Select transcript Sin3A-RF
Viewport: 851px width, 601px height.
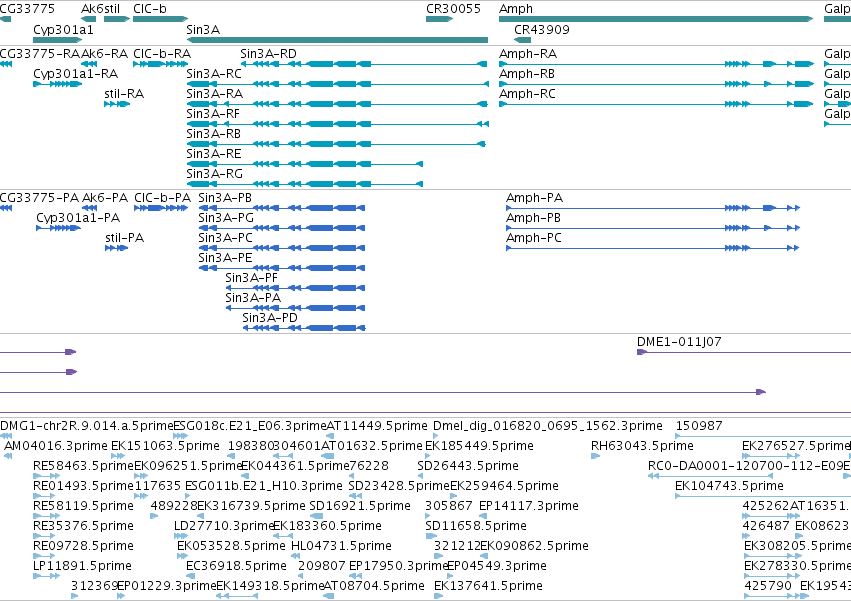point(337,124)
